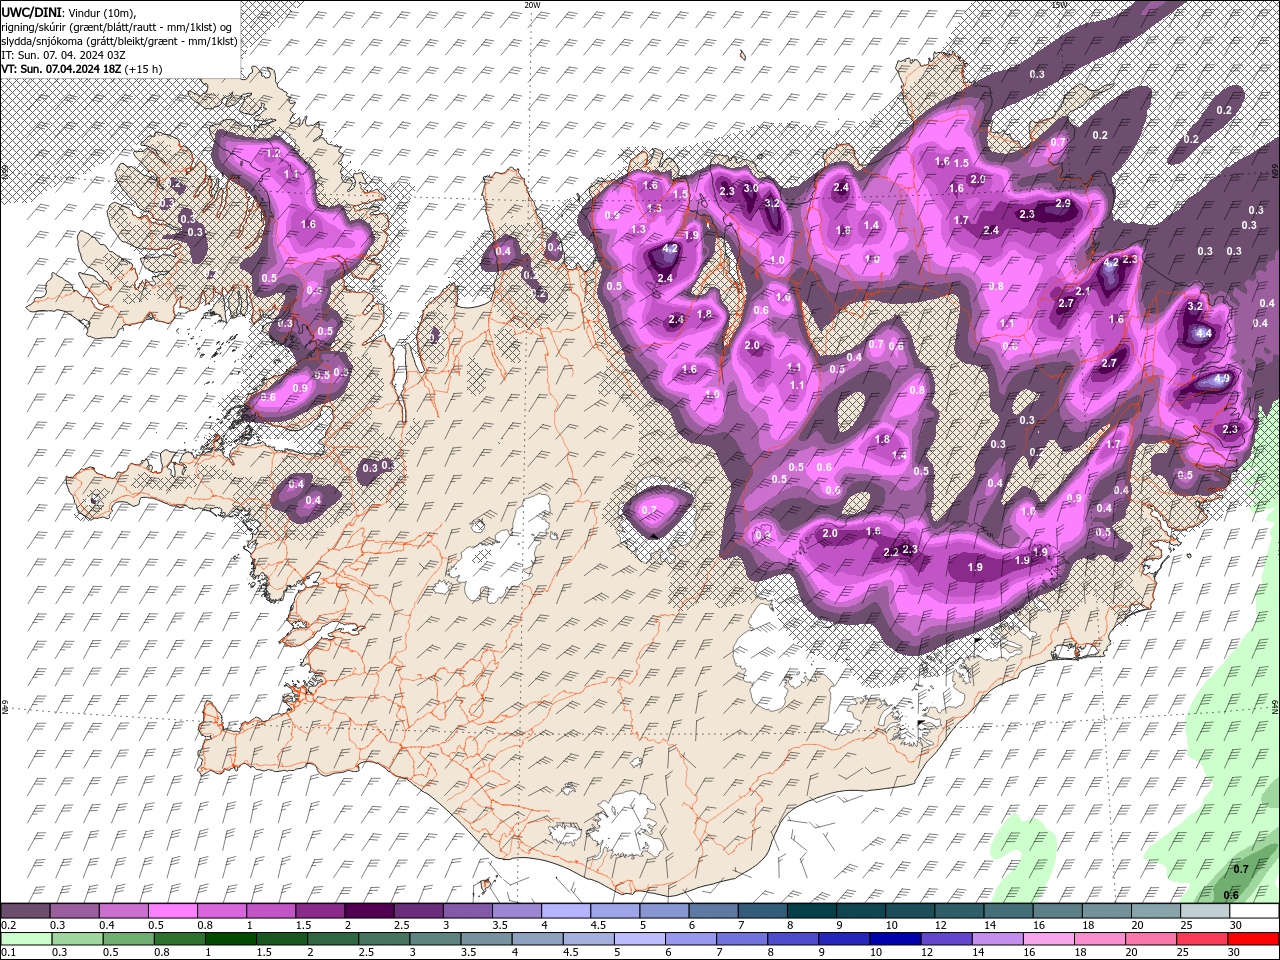The width and height of the screenshot is (1280, 960).
Task: Select the rain legend swatch between 0.8 and 1
Action: (x=181, y=939)
